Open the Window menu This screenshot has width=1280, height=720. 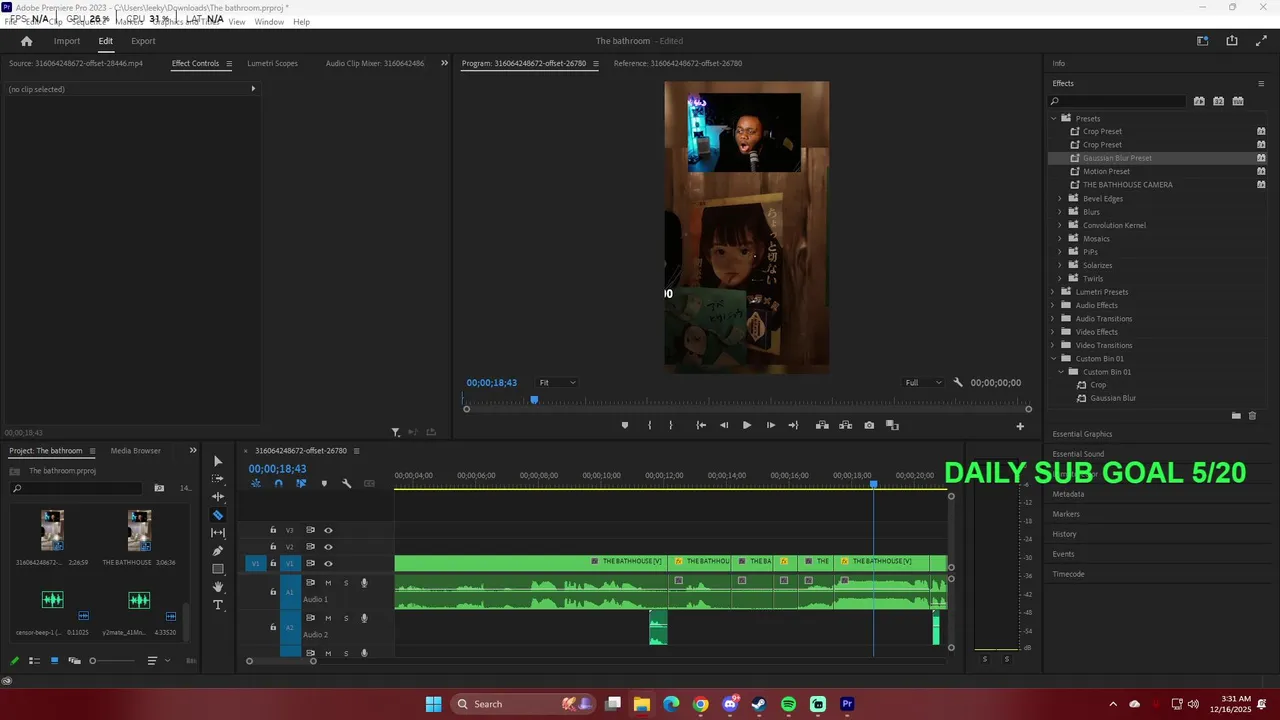coord(269,22)
